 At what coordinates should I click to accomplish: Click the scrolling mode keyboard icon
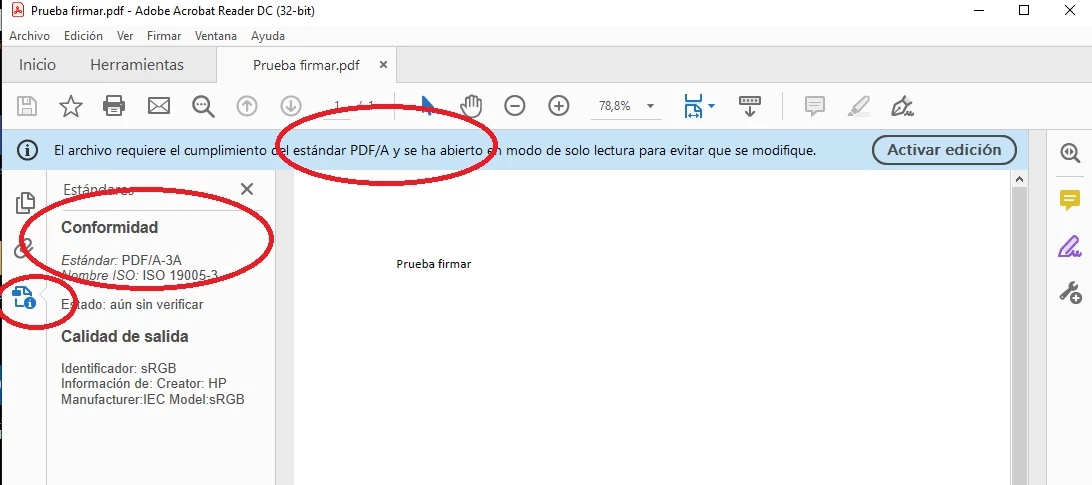coord(749,106)
